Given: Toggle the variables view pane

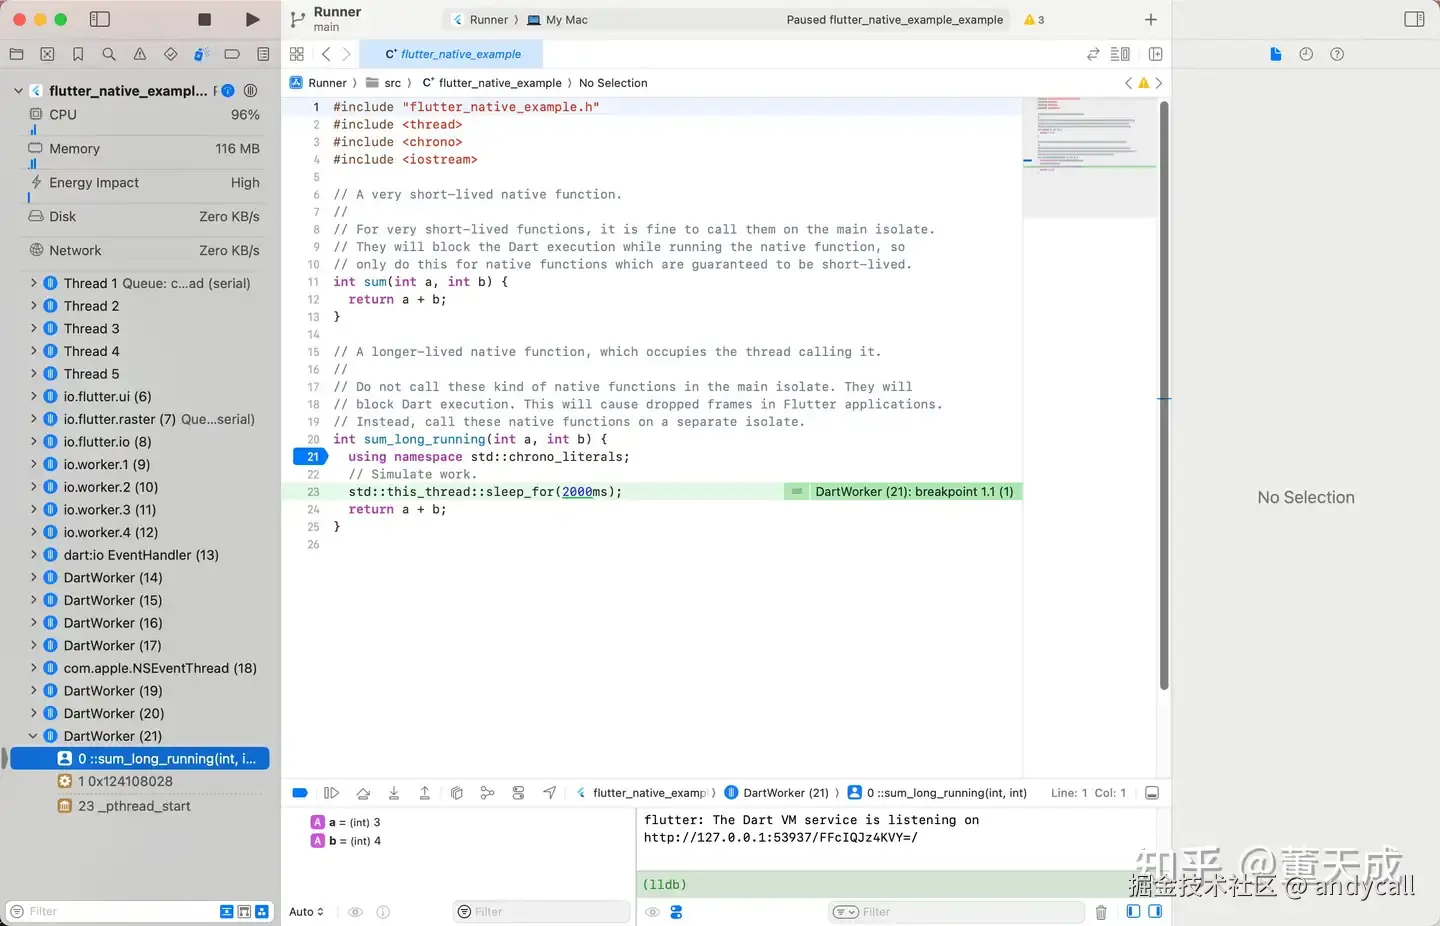Looking at the screenshot, I should pos(1133,912).
